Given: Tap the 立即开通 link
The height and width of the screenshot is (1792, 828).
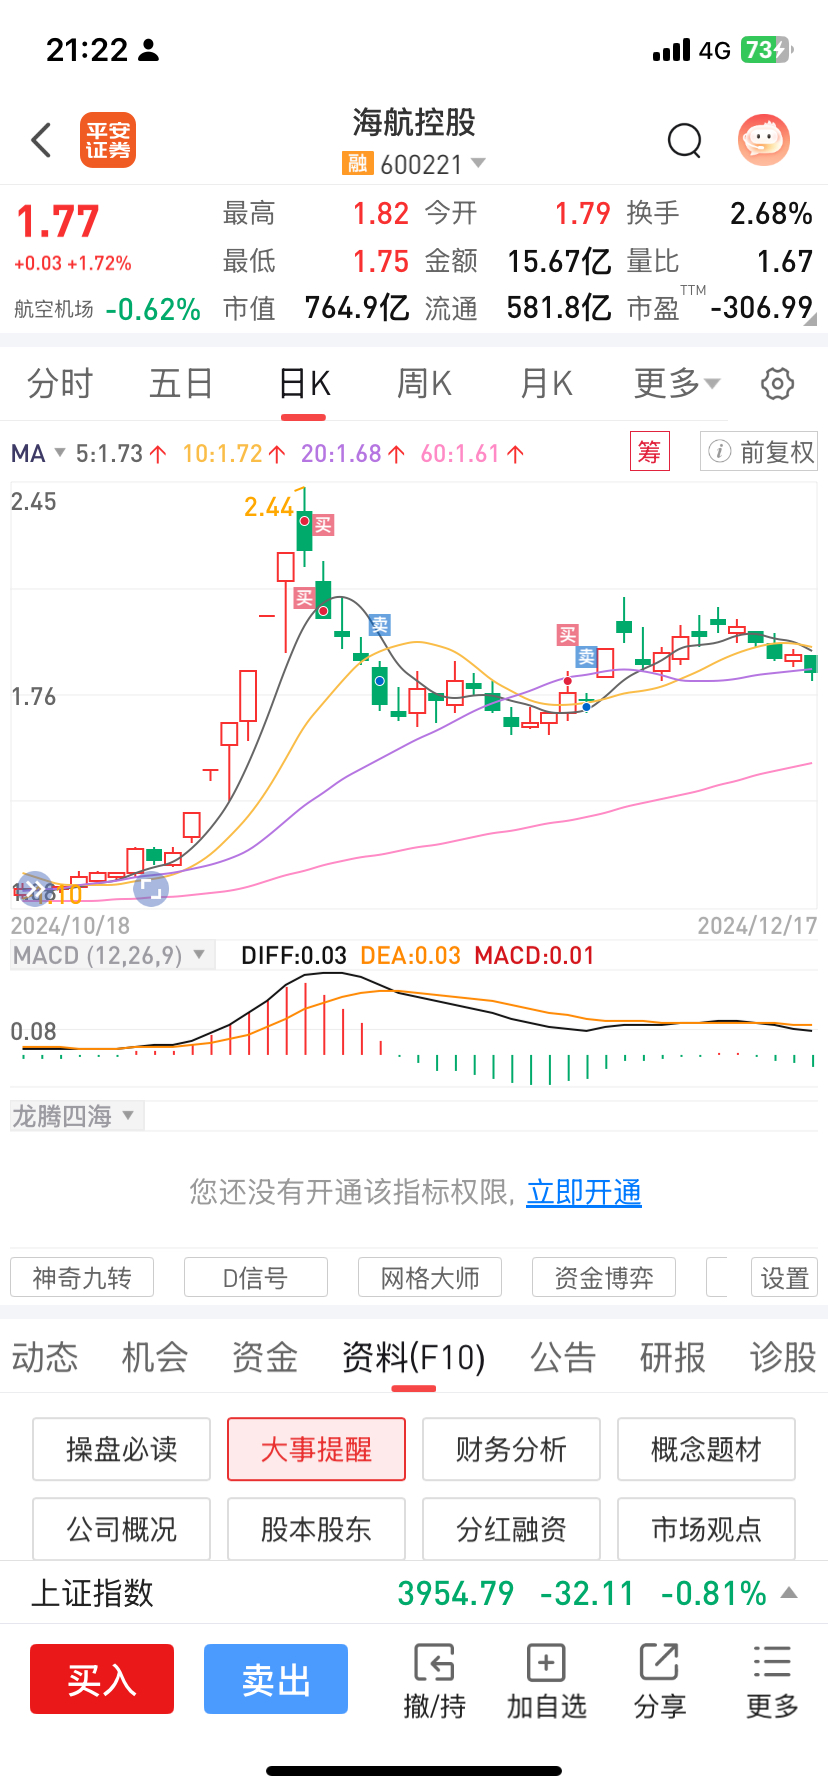Looking at the screenshot, I should (584, 1192).
